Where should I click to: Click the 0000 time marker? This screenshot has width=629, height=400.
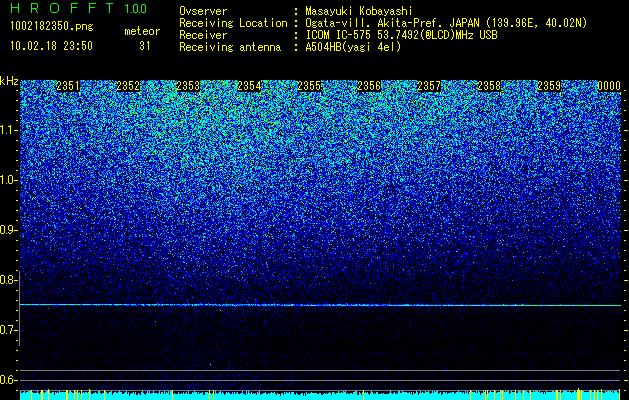click(x=609, y=86)
